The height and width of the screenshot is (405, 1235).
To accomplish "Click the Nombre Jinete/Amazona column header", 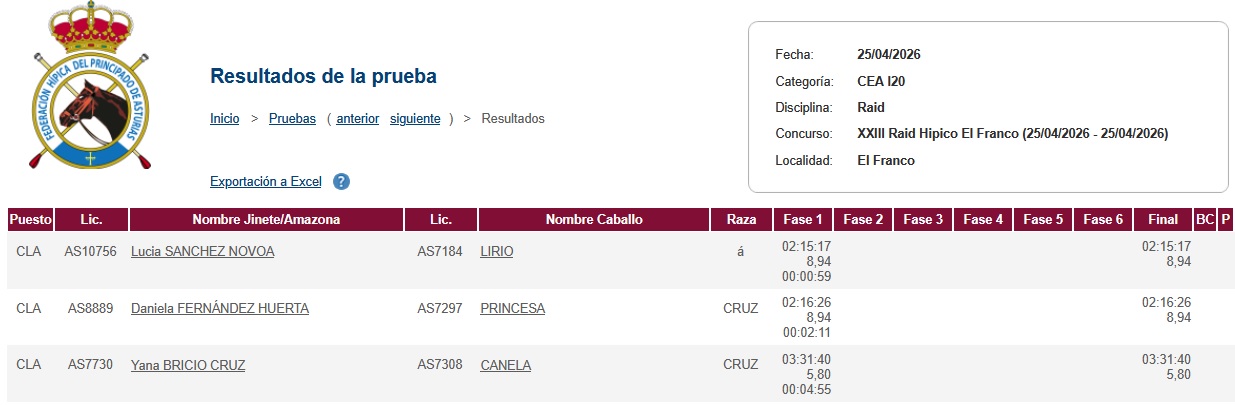I will pyautogui.click(x=266, y=220).
